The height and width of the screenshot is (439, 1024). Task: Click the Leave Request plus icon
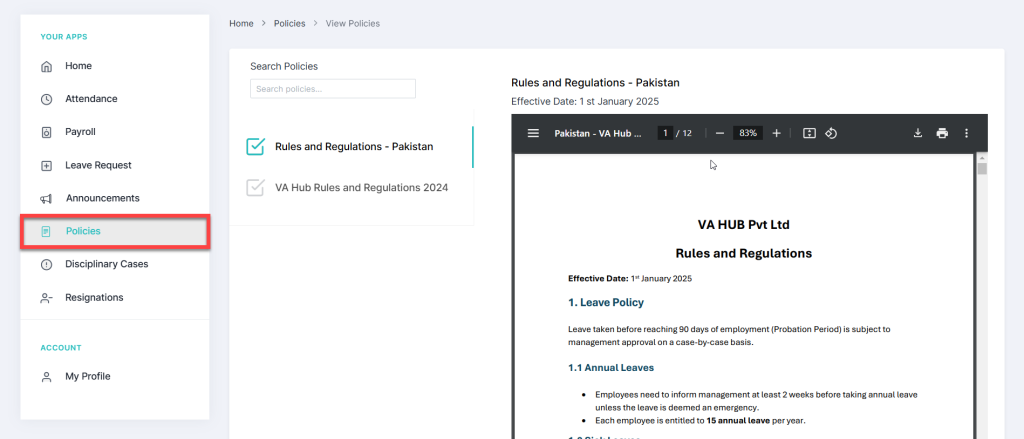46,166
